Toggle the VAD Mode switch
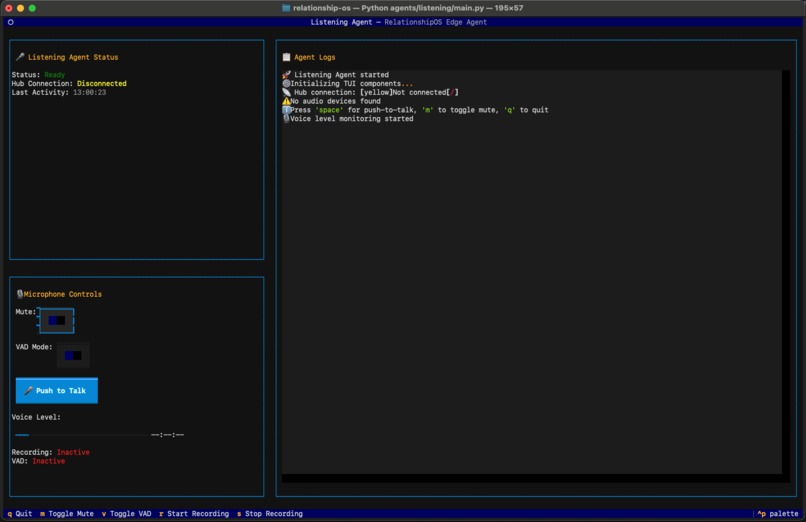806x522 pixels. [72, 356]
